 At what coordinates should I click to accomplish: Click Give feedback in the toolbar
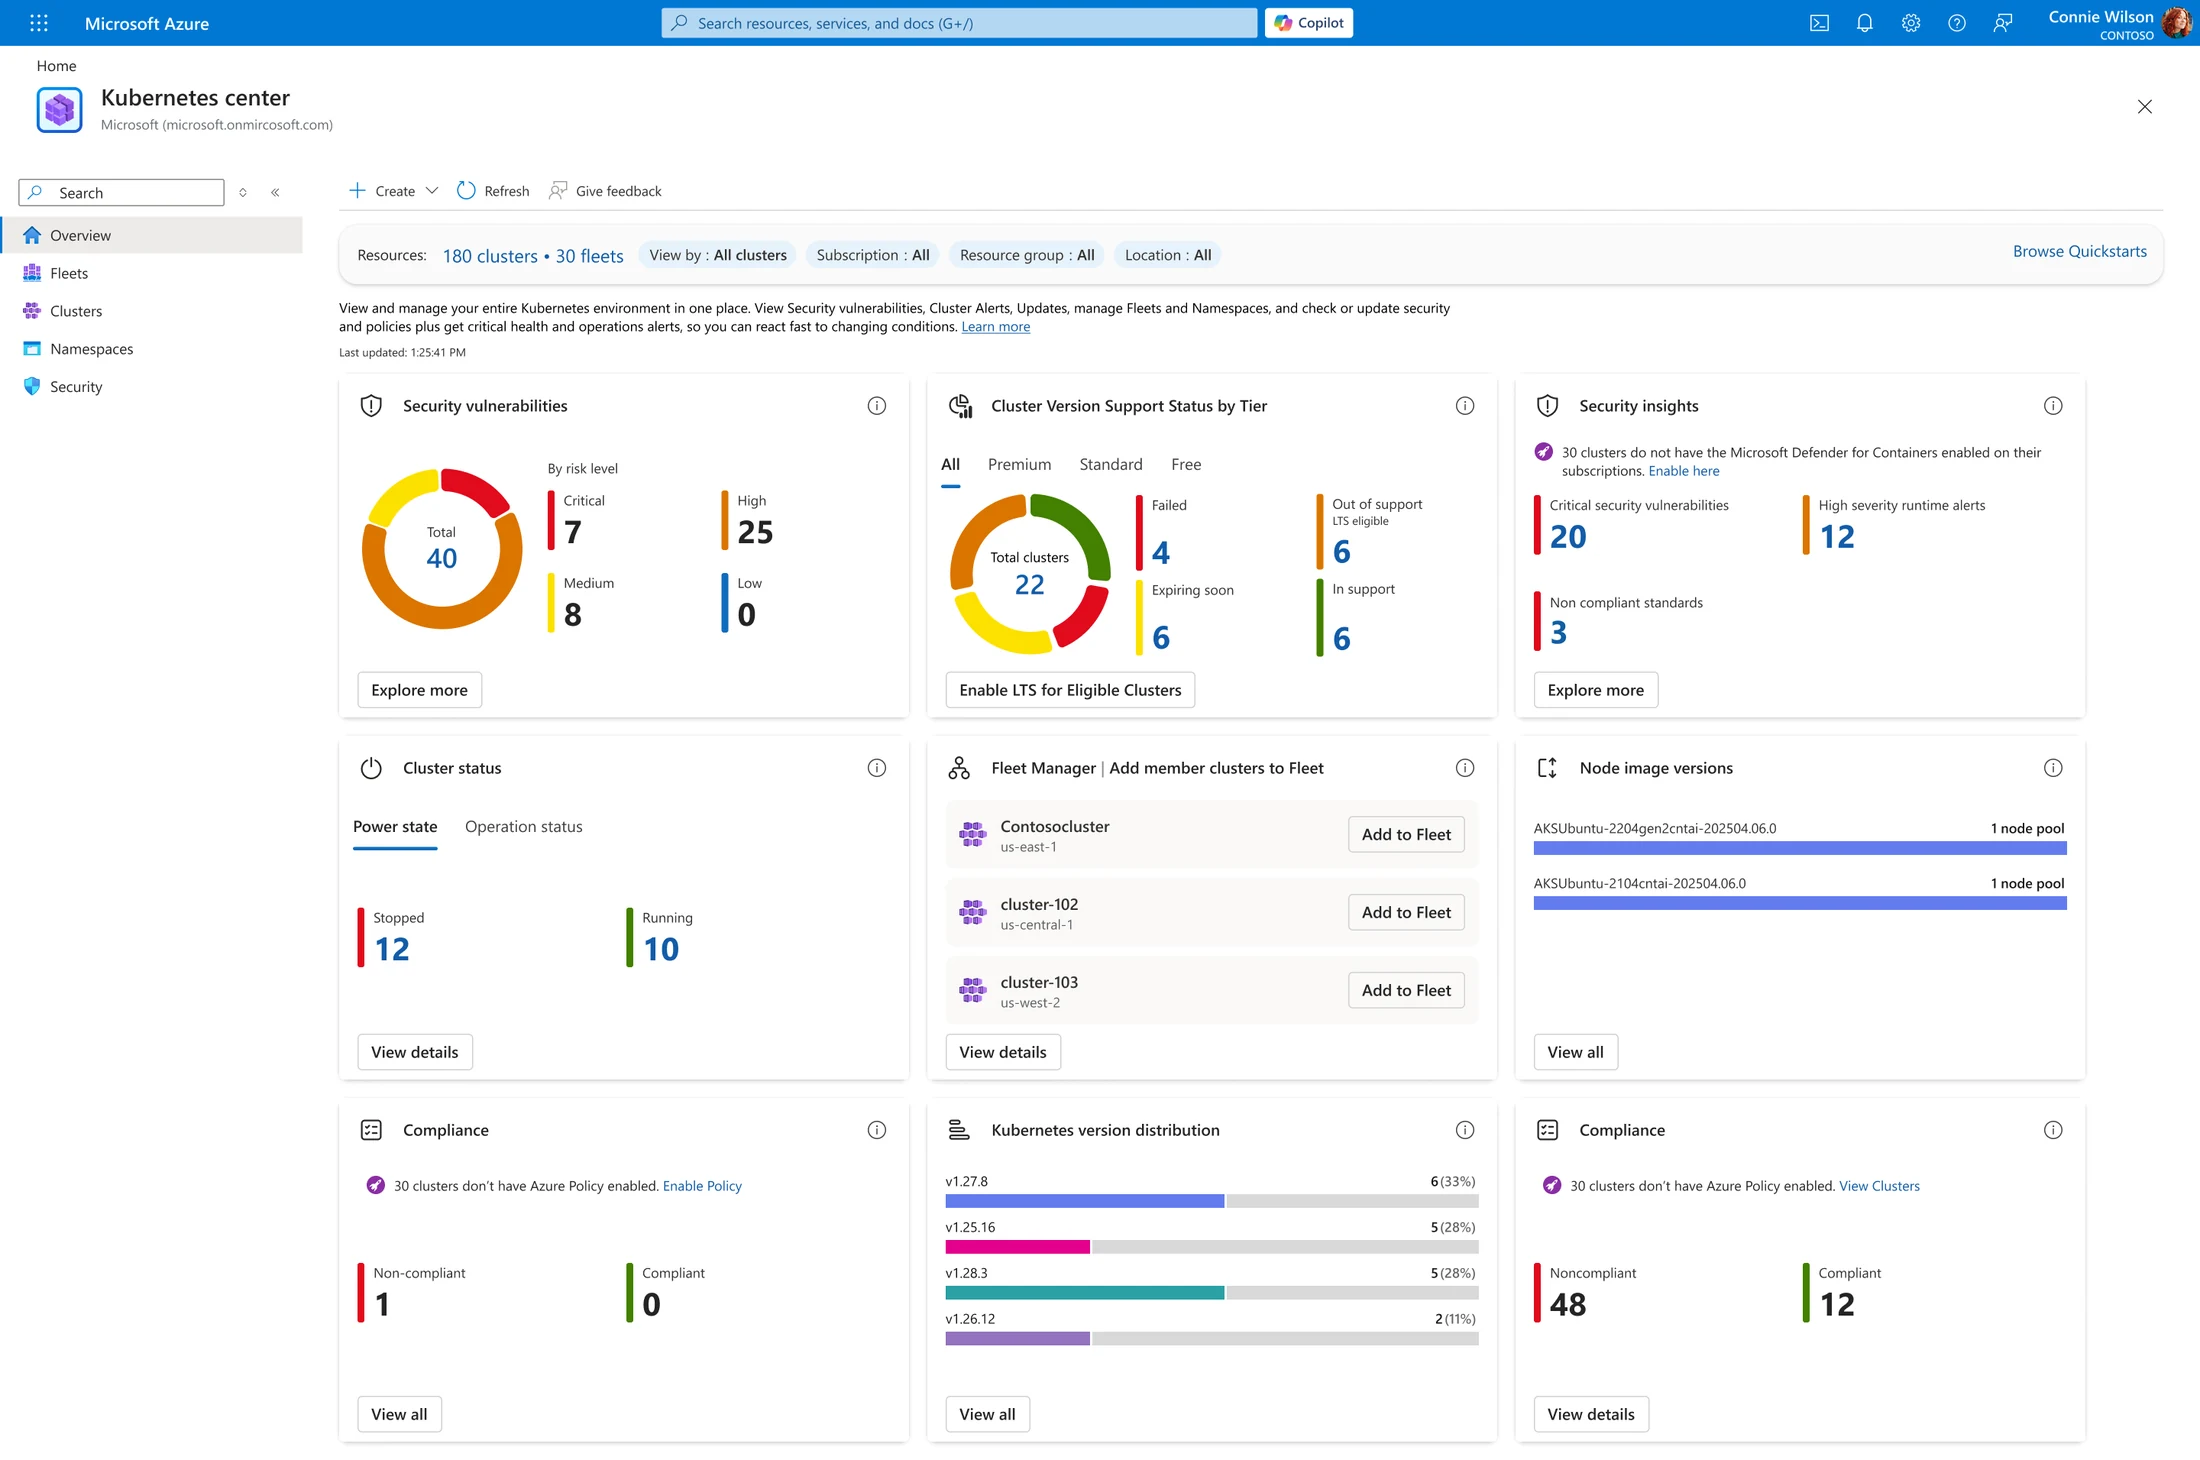[606, 191]
